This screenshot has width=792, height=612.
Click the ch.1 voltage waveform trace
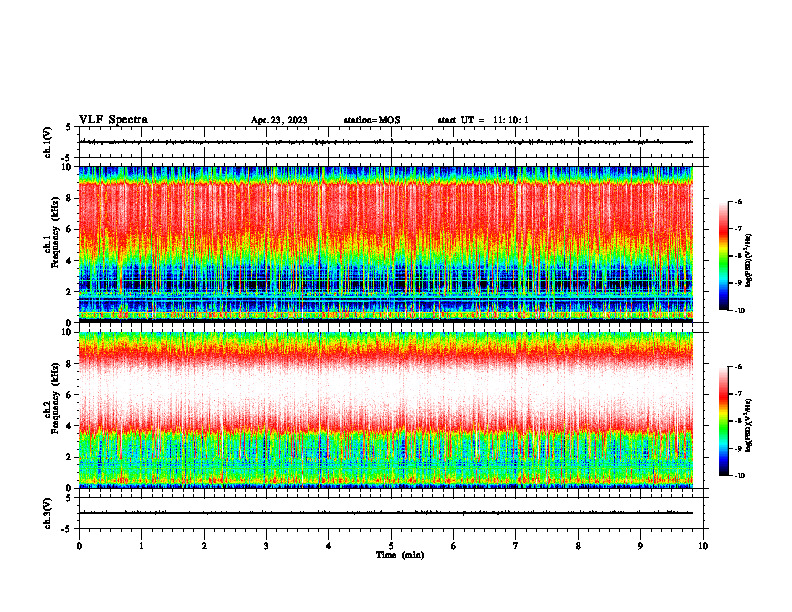(386, 142)
